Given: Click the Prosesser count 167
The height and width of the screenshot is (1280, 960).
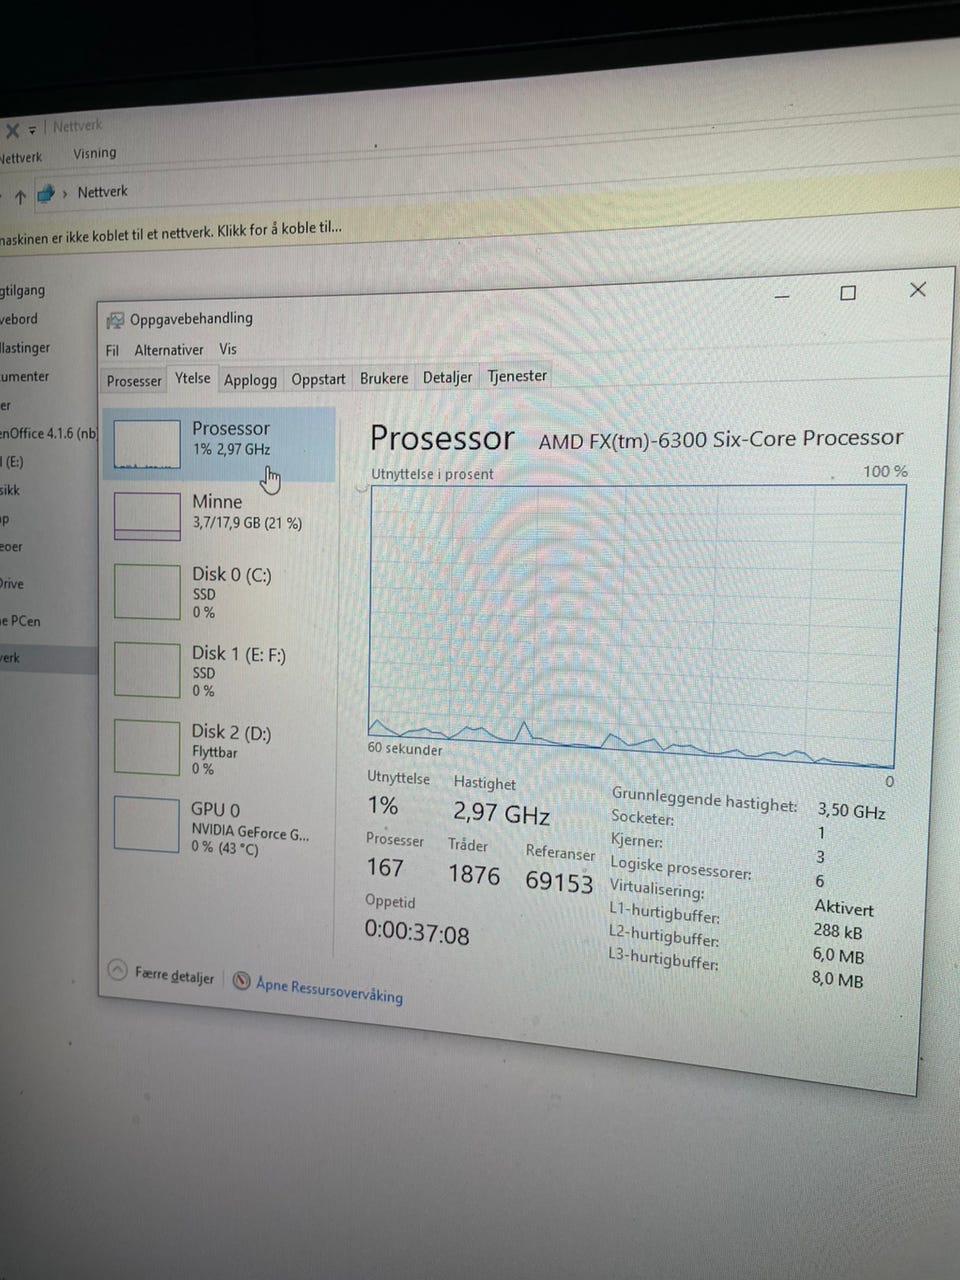Looking at the screenshot, I should pos(385,867).
